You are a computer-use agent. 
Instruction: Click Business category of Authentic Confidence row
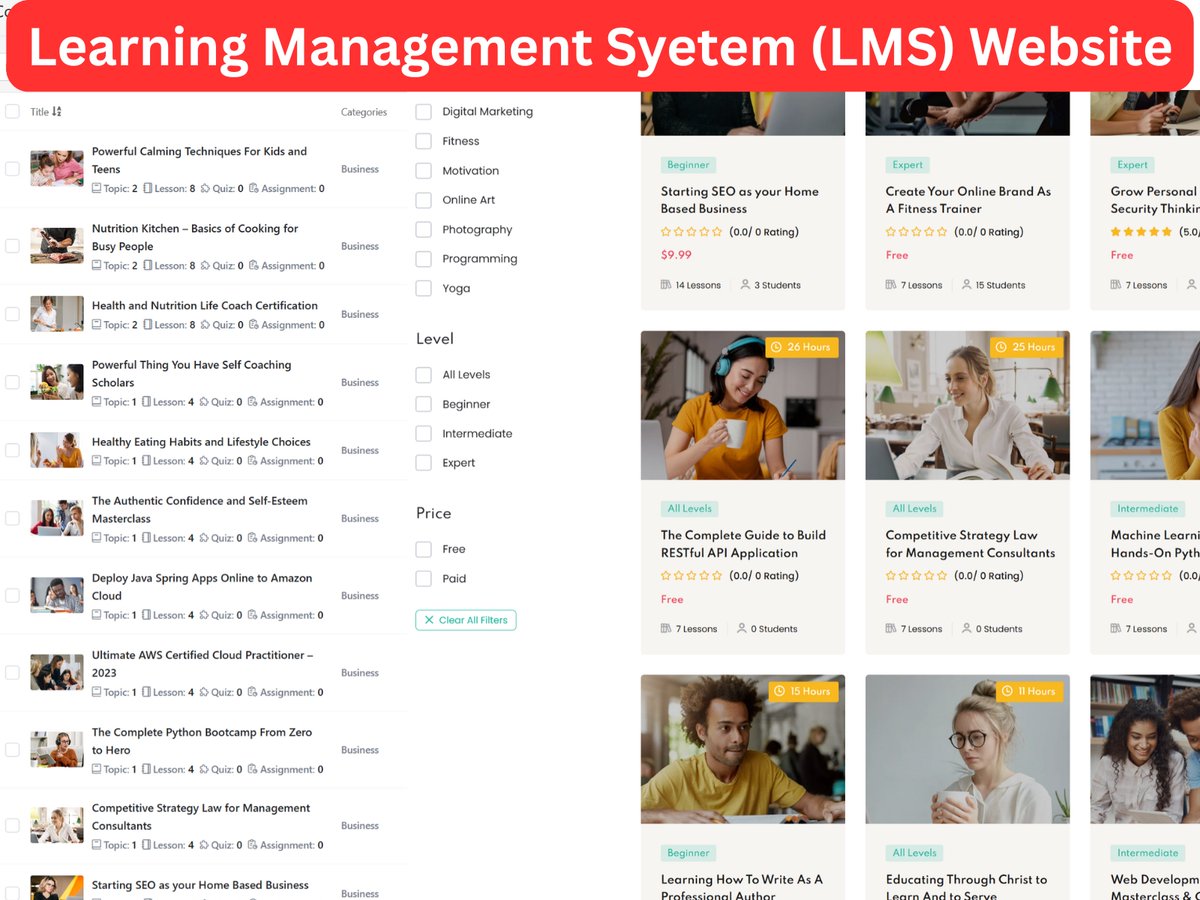(x=360, y=519)
